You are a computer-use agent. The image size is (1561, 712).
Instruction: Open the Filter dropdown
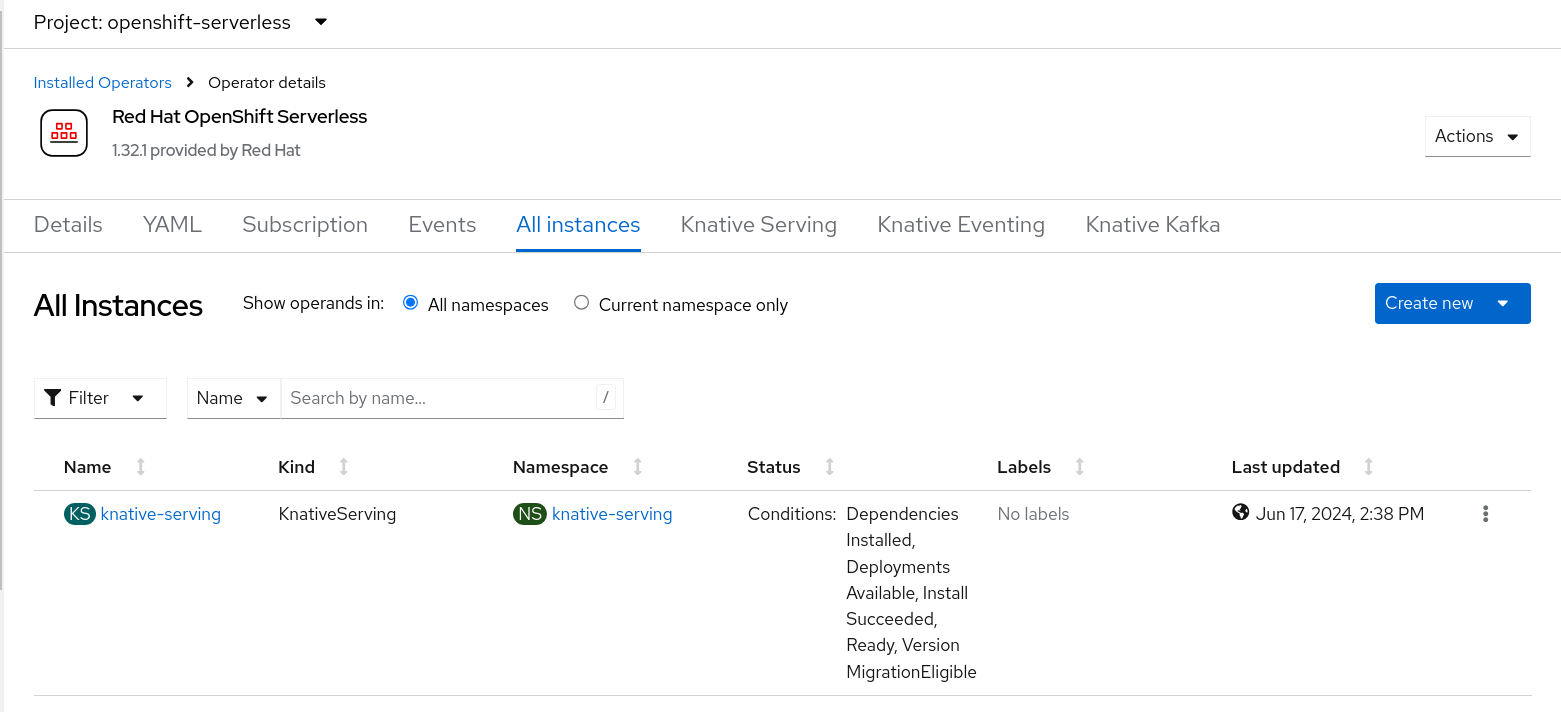(100, 398)
